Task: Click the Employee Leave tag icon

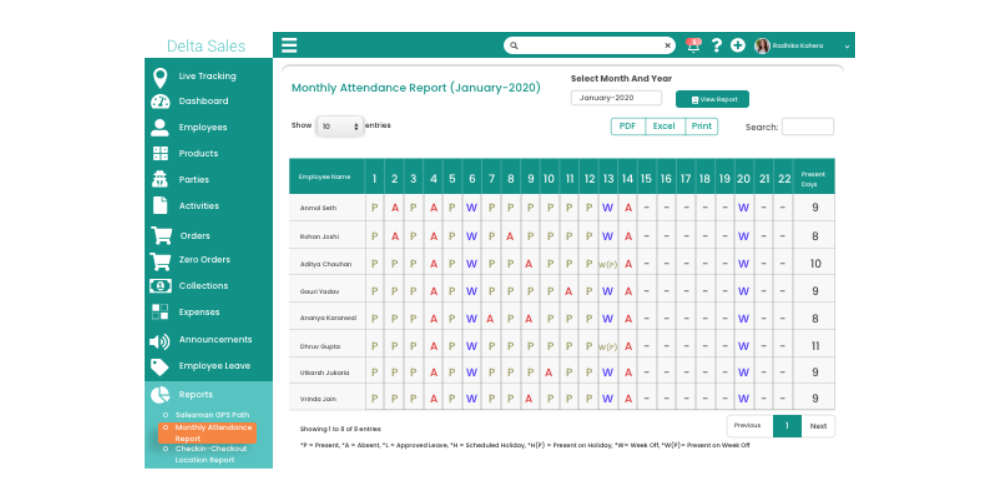Action: pos(159,367)
